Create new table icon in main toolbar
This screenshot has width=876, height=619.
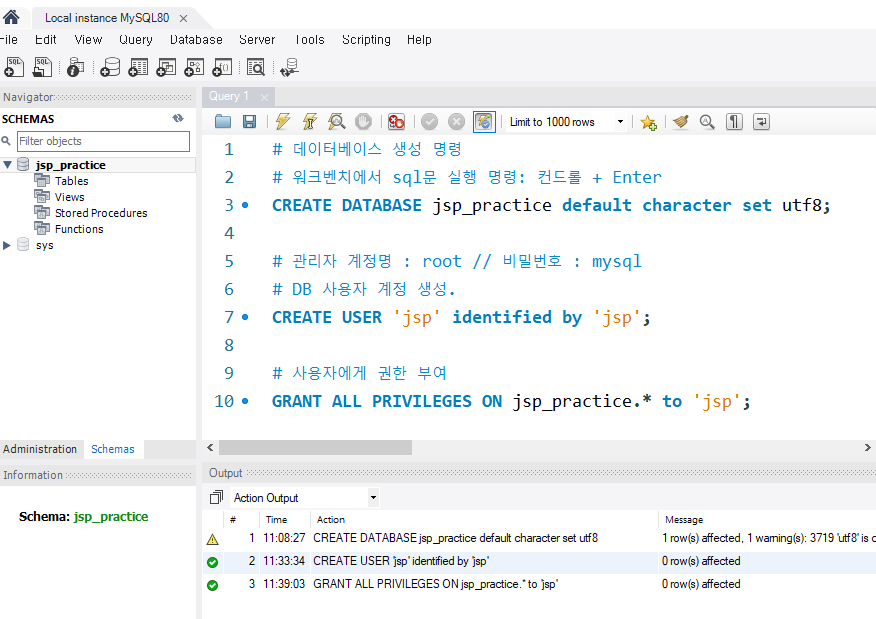(138, 67)
